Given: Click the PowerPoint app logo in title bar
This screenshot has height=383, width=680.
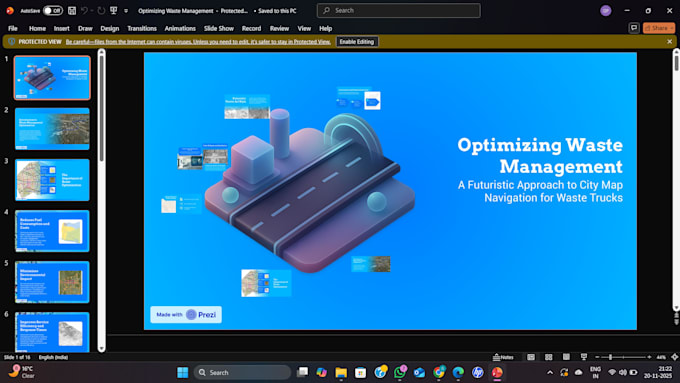Looking at the screenshot, I should pyautogui.click(x=10, y=10).
